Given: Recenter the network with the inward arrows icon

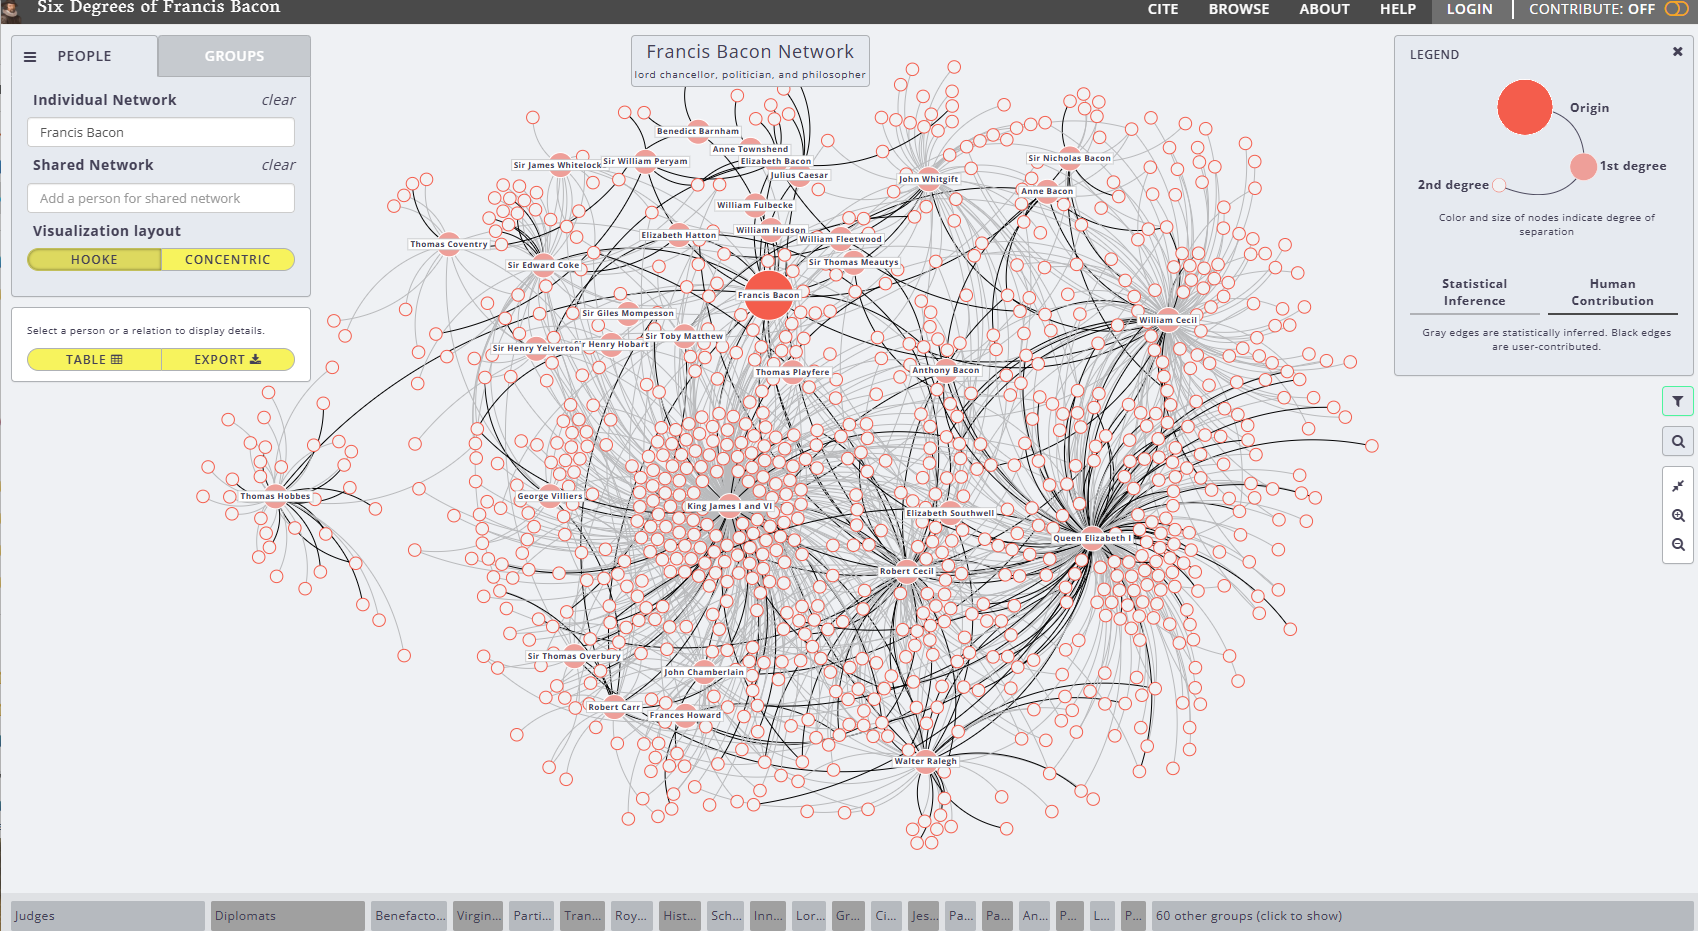Looking at the screenshot, I should [x=1678, y=486].
